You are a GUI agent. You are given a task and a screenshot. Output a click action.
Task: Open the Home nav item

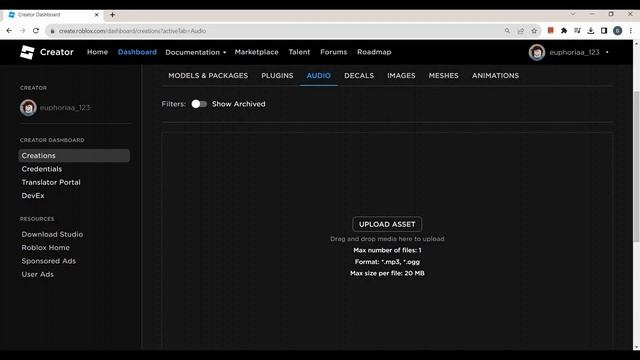point(97,52)
